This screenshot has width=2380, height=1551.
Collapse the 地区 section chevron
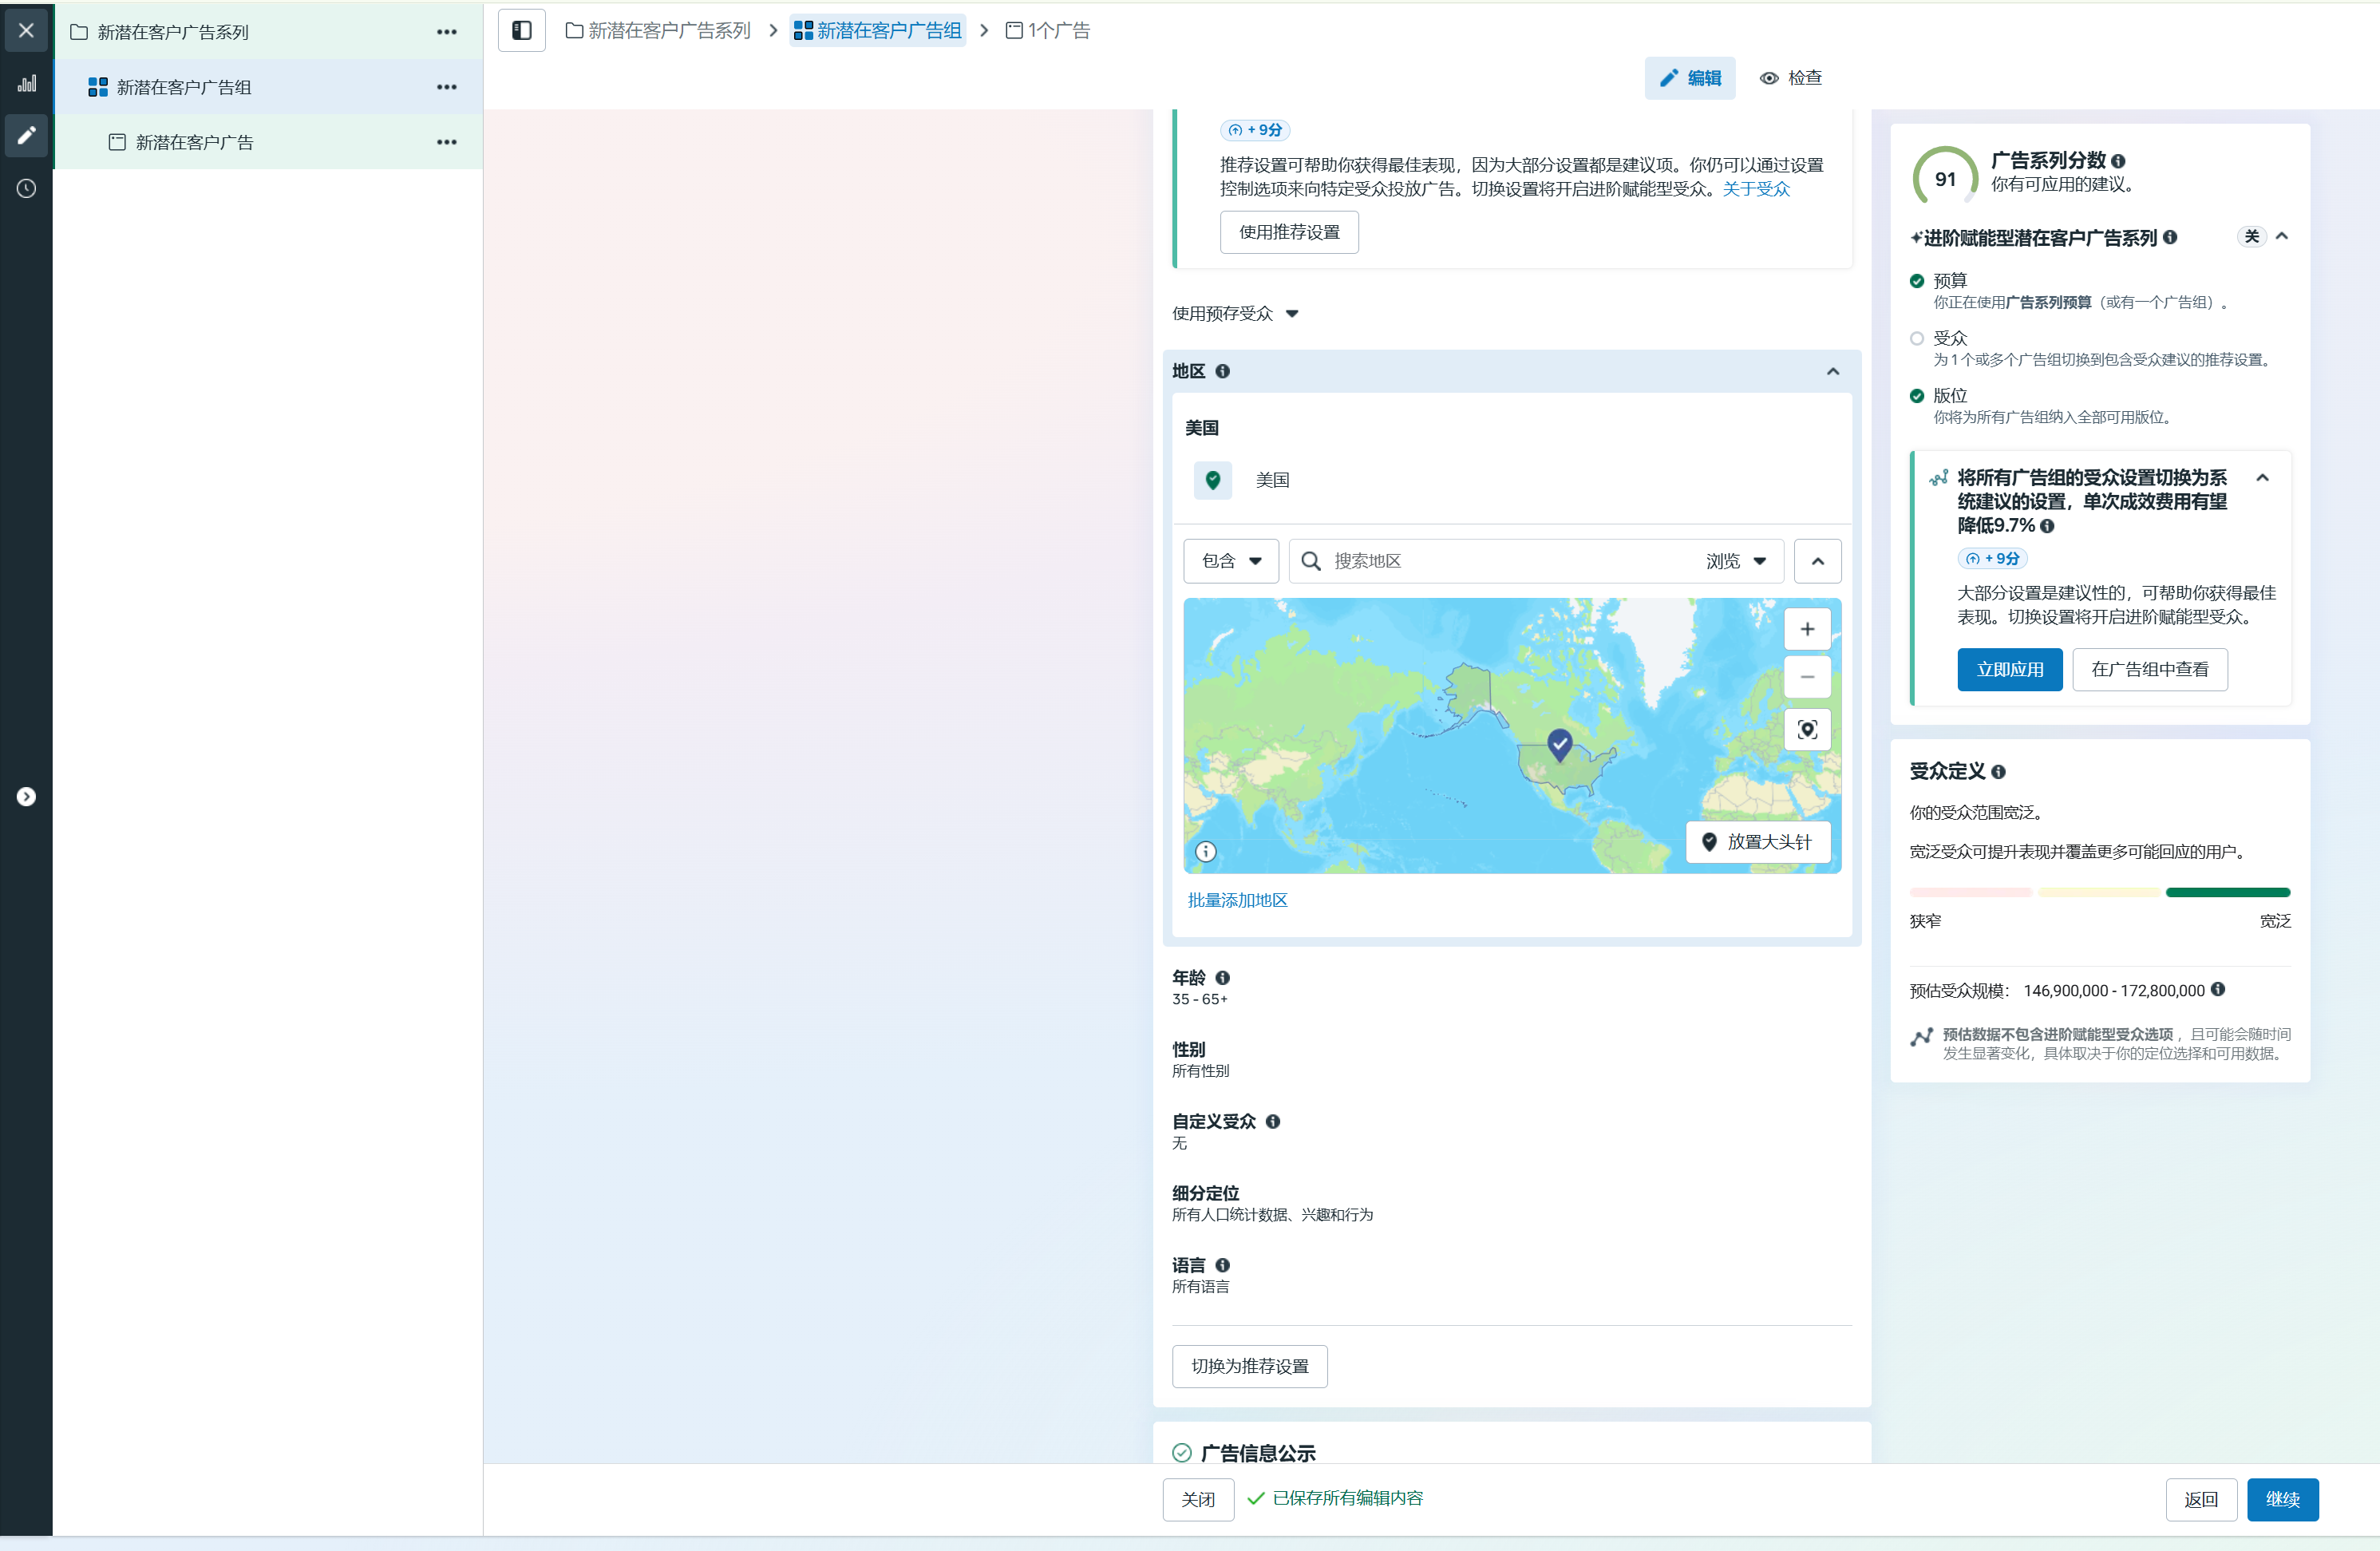[x=1833, y=371]
